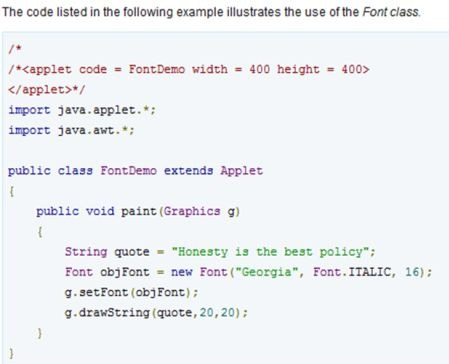The width and height of the screenshot is (449, 364).
Task: Click the 'Graphics' parameter type
Action: (x=192, y=211)
